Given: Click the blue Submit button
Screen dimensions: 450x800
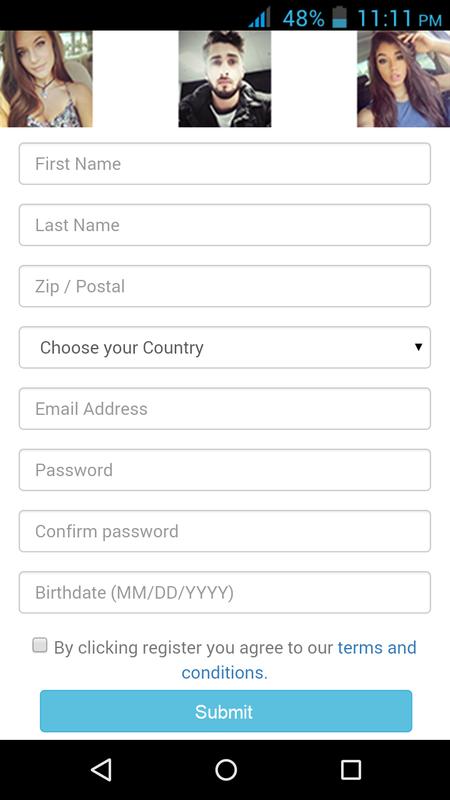Looking at the screenshot, I should pyautogui.click(x=226, y=711).
